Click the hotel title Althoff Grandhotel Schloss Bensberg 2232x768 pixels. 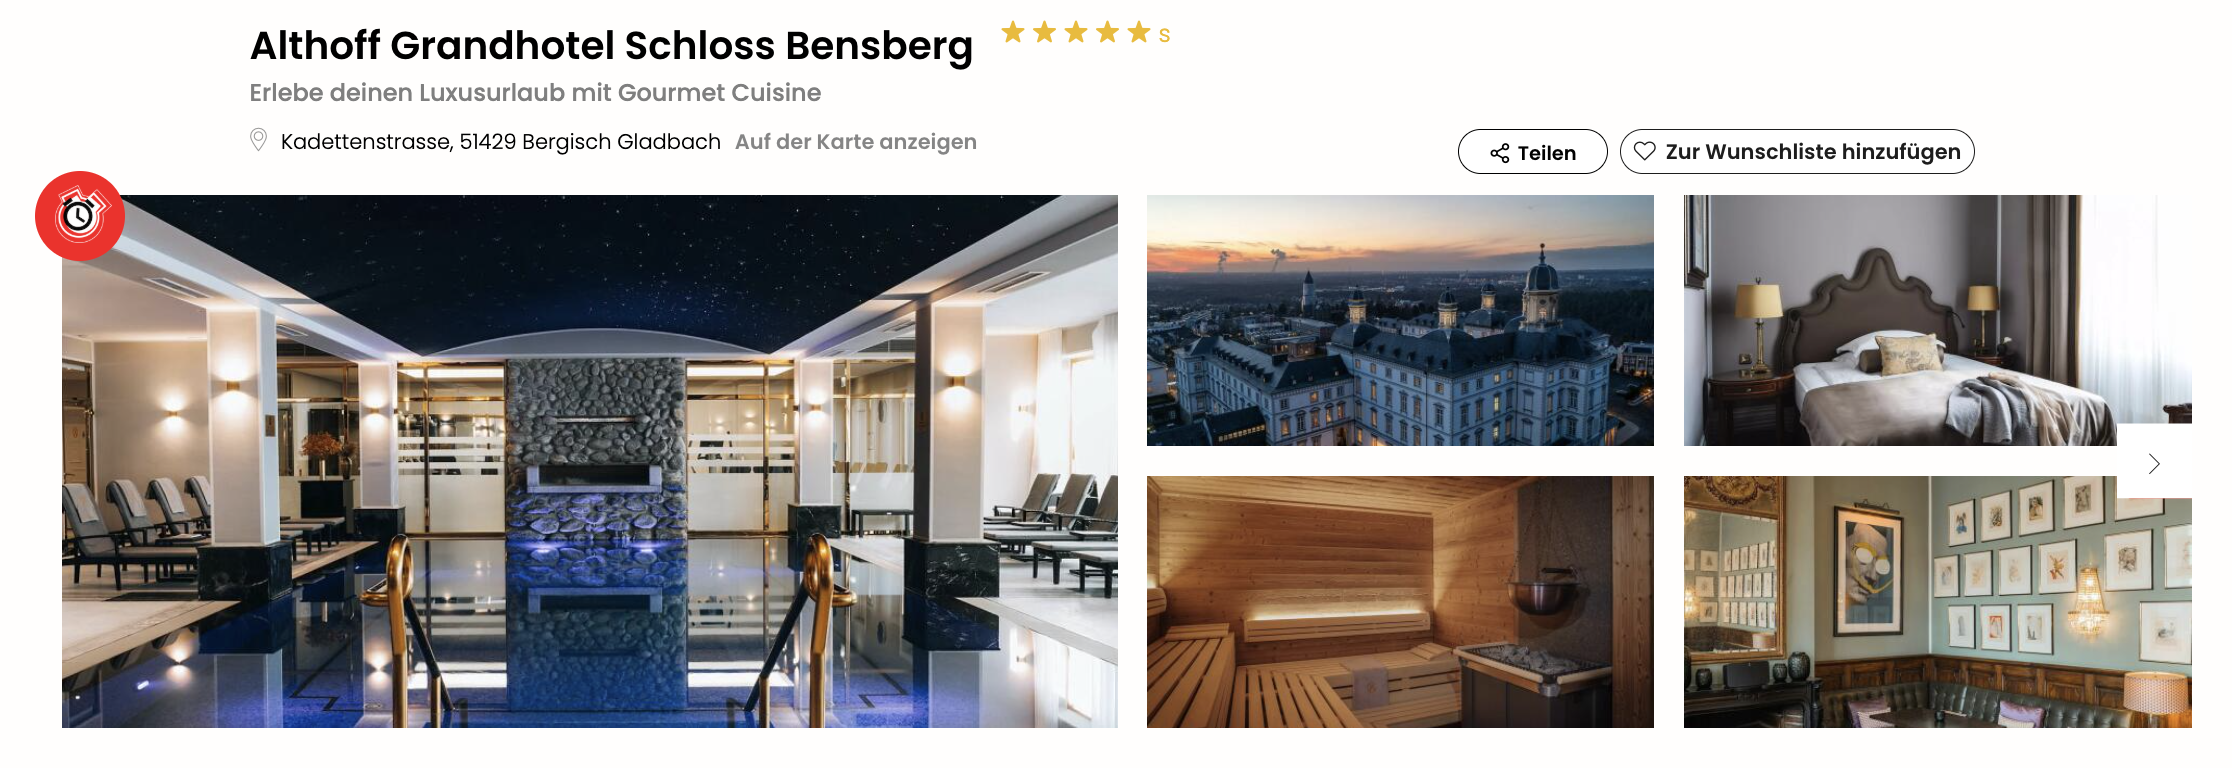click(611, 46)
